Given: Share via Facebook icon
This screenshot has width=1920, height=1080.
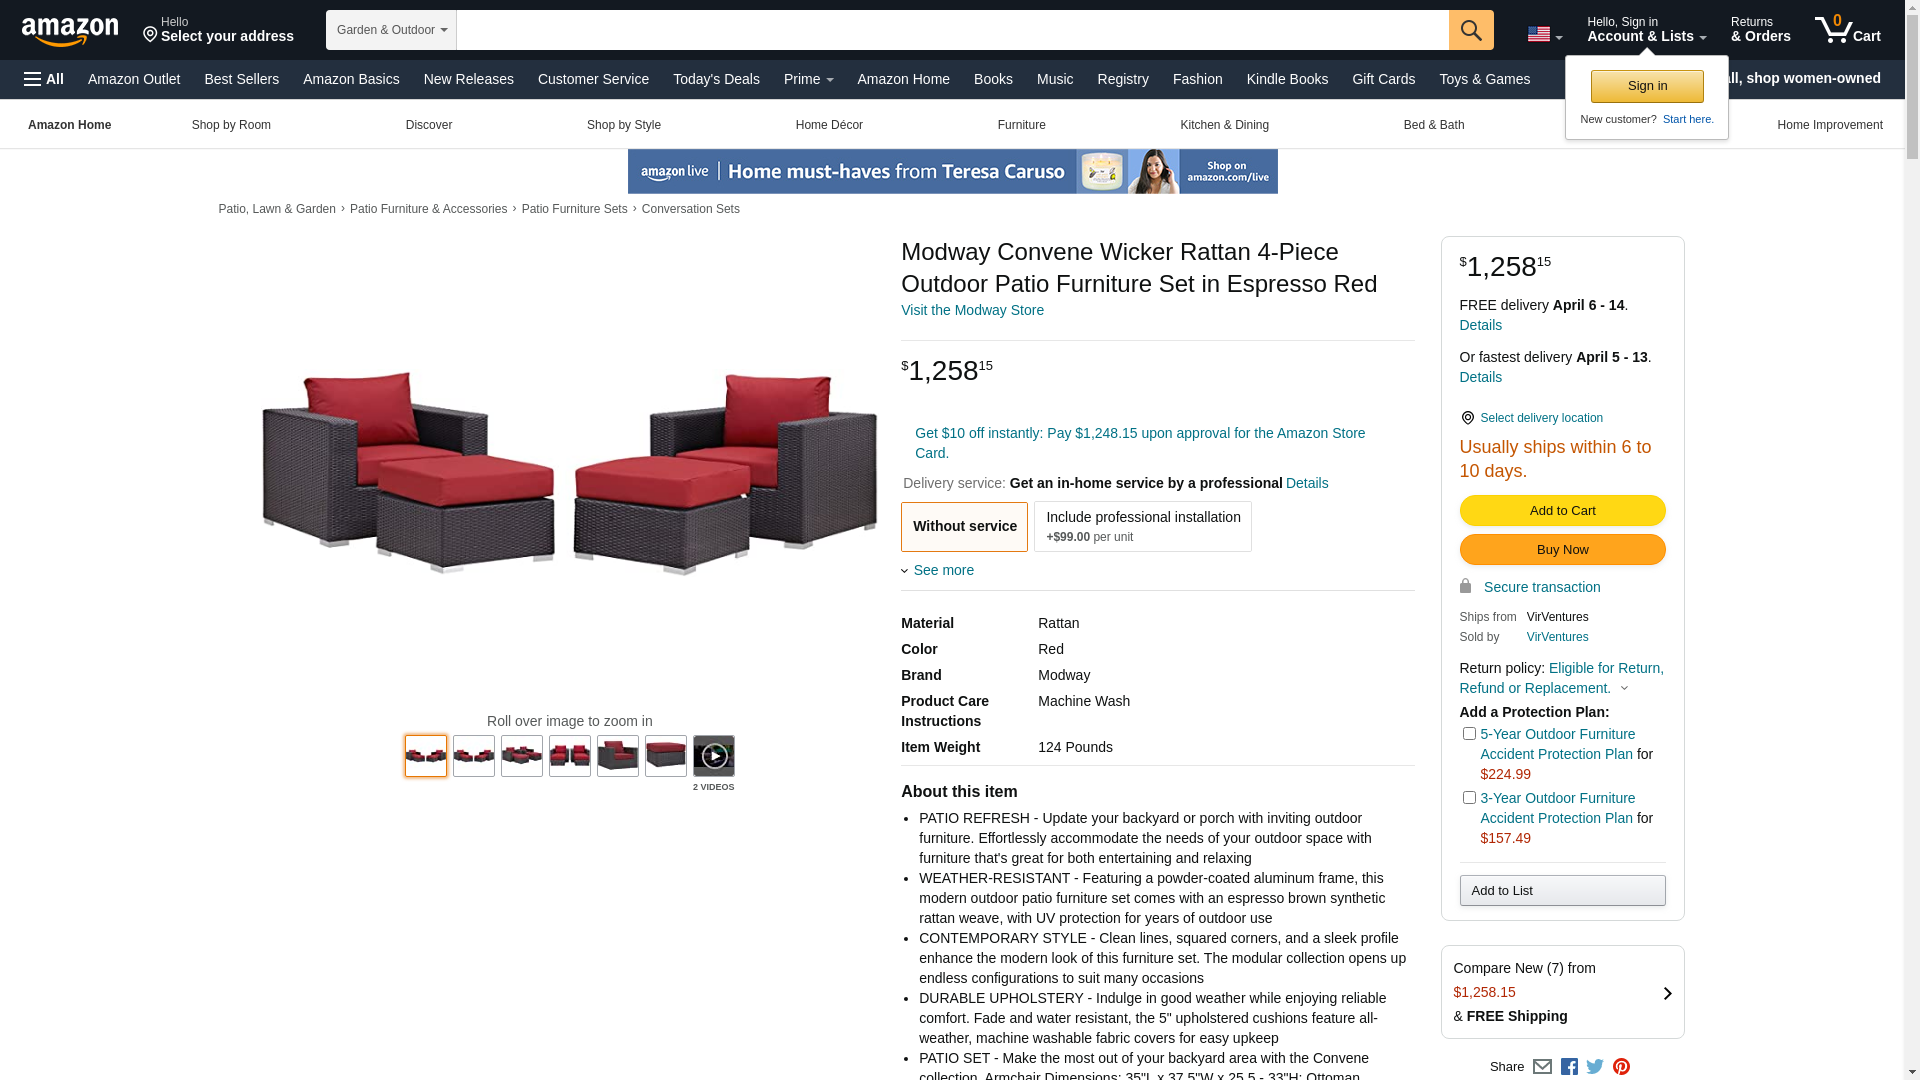Looking at the screenshot, I should coord(1569,1067).
